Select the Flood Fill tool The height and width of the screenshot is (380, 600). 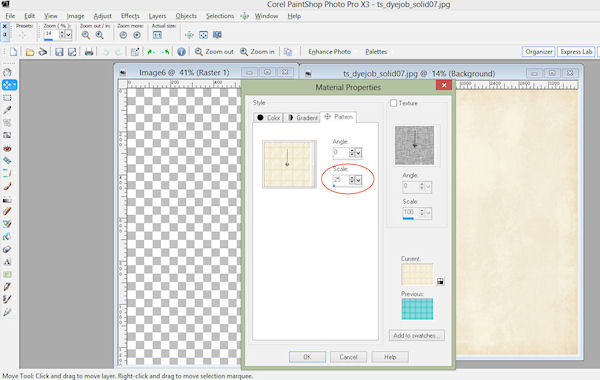[7, 237]
